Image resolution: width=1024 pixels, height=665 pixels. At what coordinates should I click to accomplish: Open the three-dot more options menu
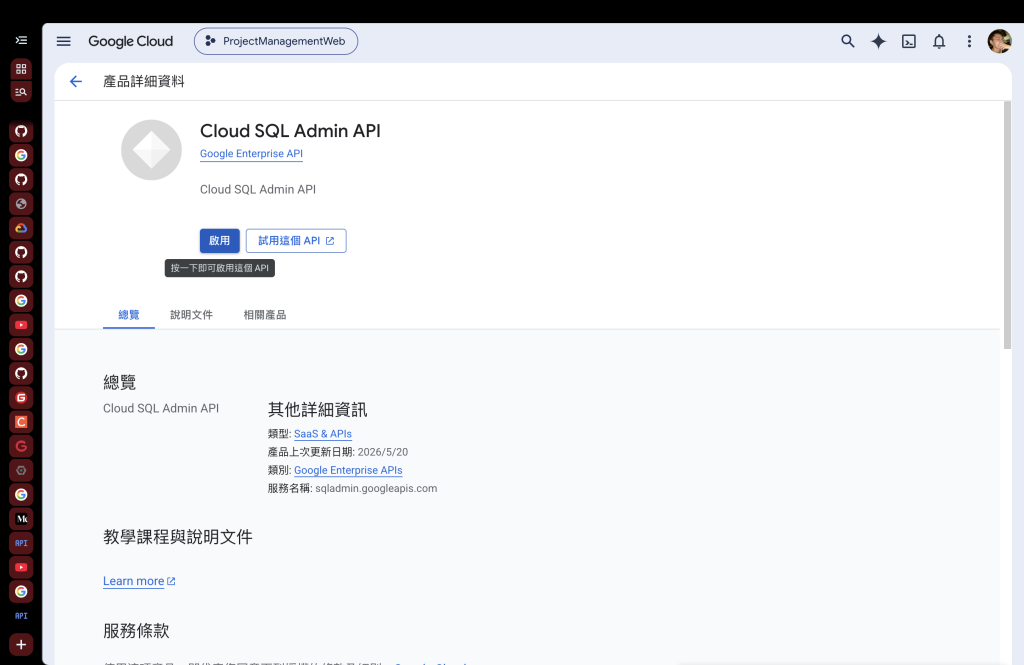coord(969,41)
